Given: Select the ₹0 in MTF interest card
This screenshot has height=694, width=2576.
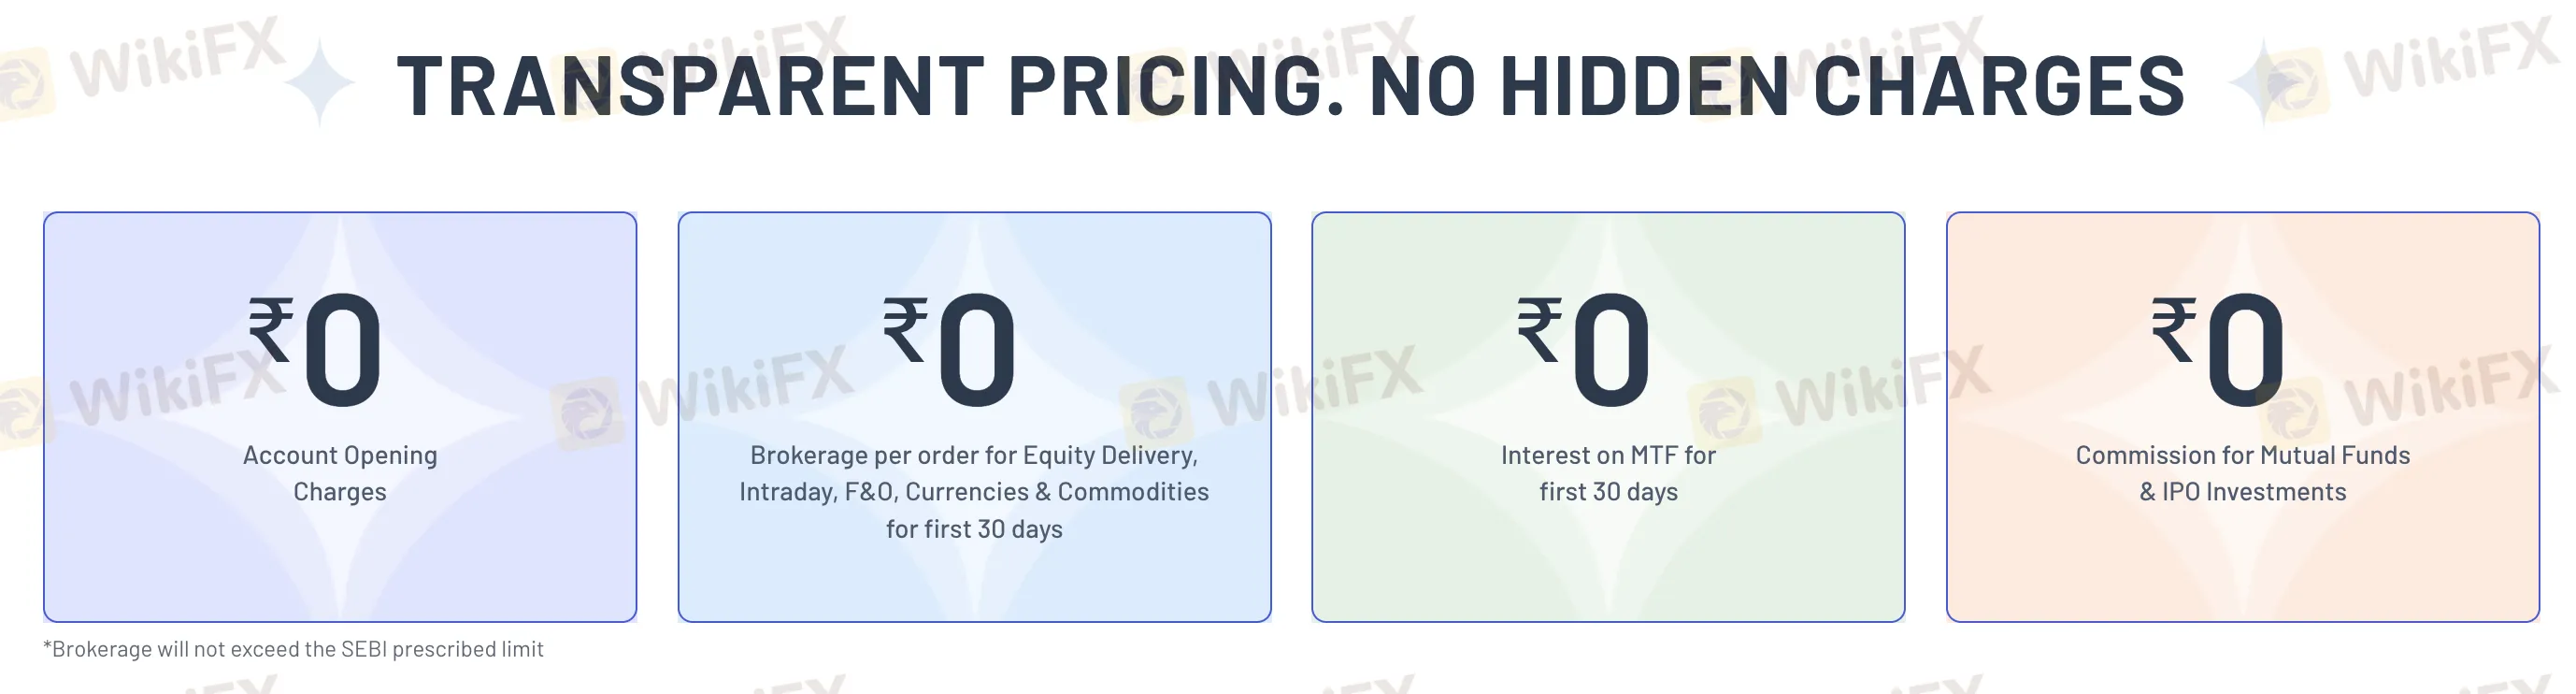Looking at the screenshot, I should pos(1584,350).
